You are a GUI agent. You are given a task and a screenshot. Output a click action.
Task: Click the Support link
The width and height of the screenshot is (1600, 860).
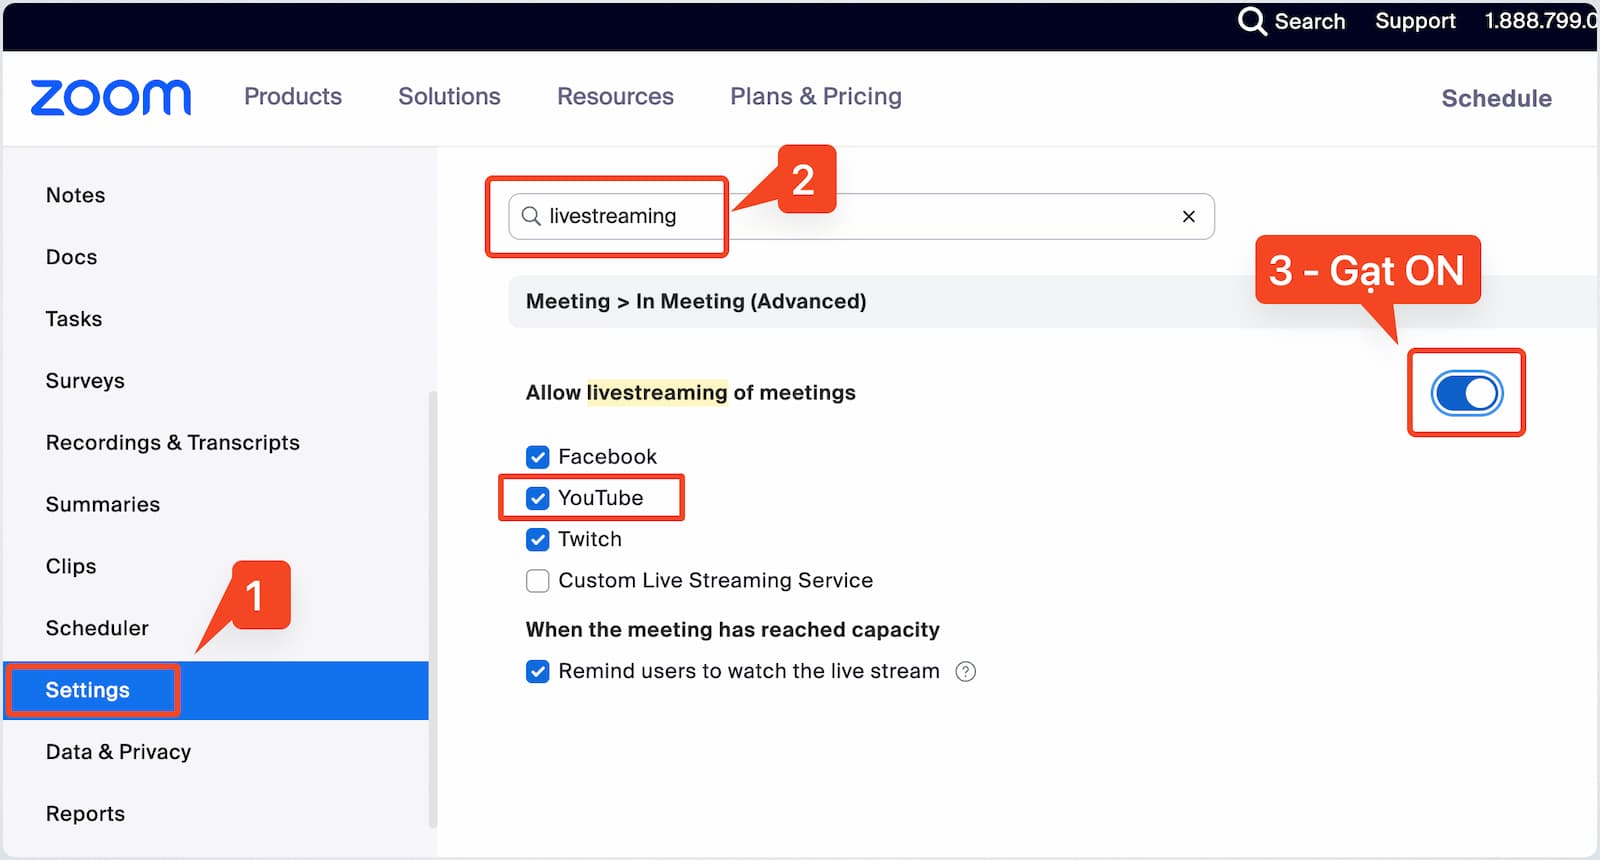click(1414, 21)
